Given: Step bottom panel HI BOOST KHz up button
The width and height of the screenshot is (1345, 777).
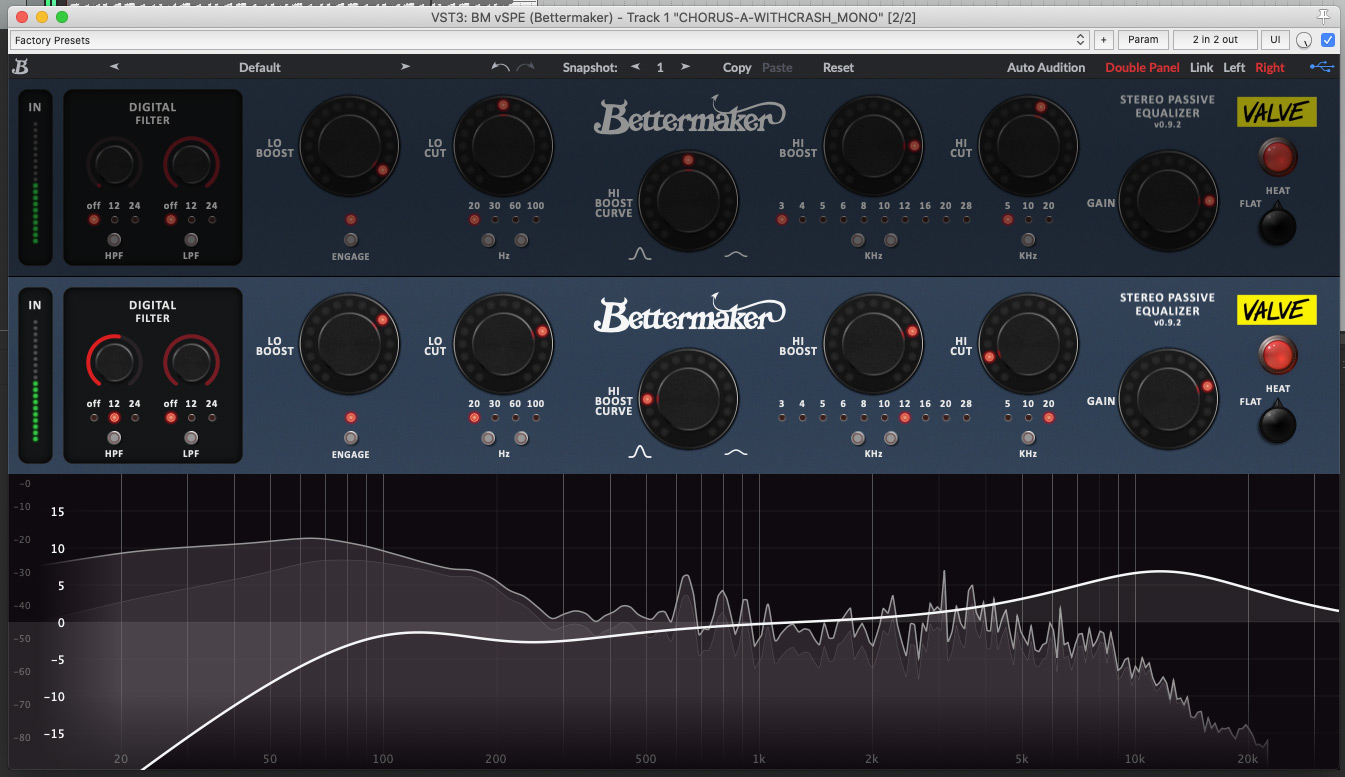Looking at the screenshot, I should pyautogui.click(x=890, y=438).
